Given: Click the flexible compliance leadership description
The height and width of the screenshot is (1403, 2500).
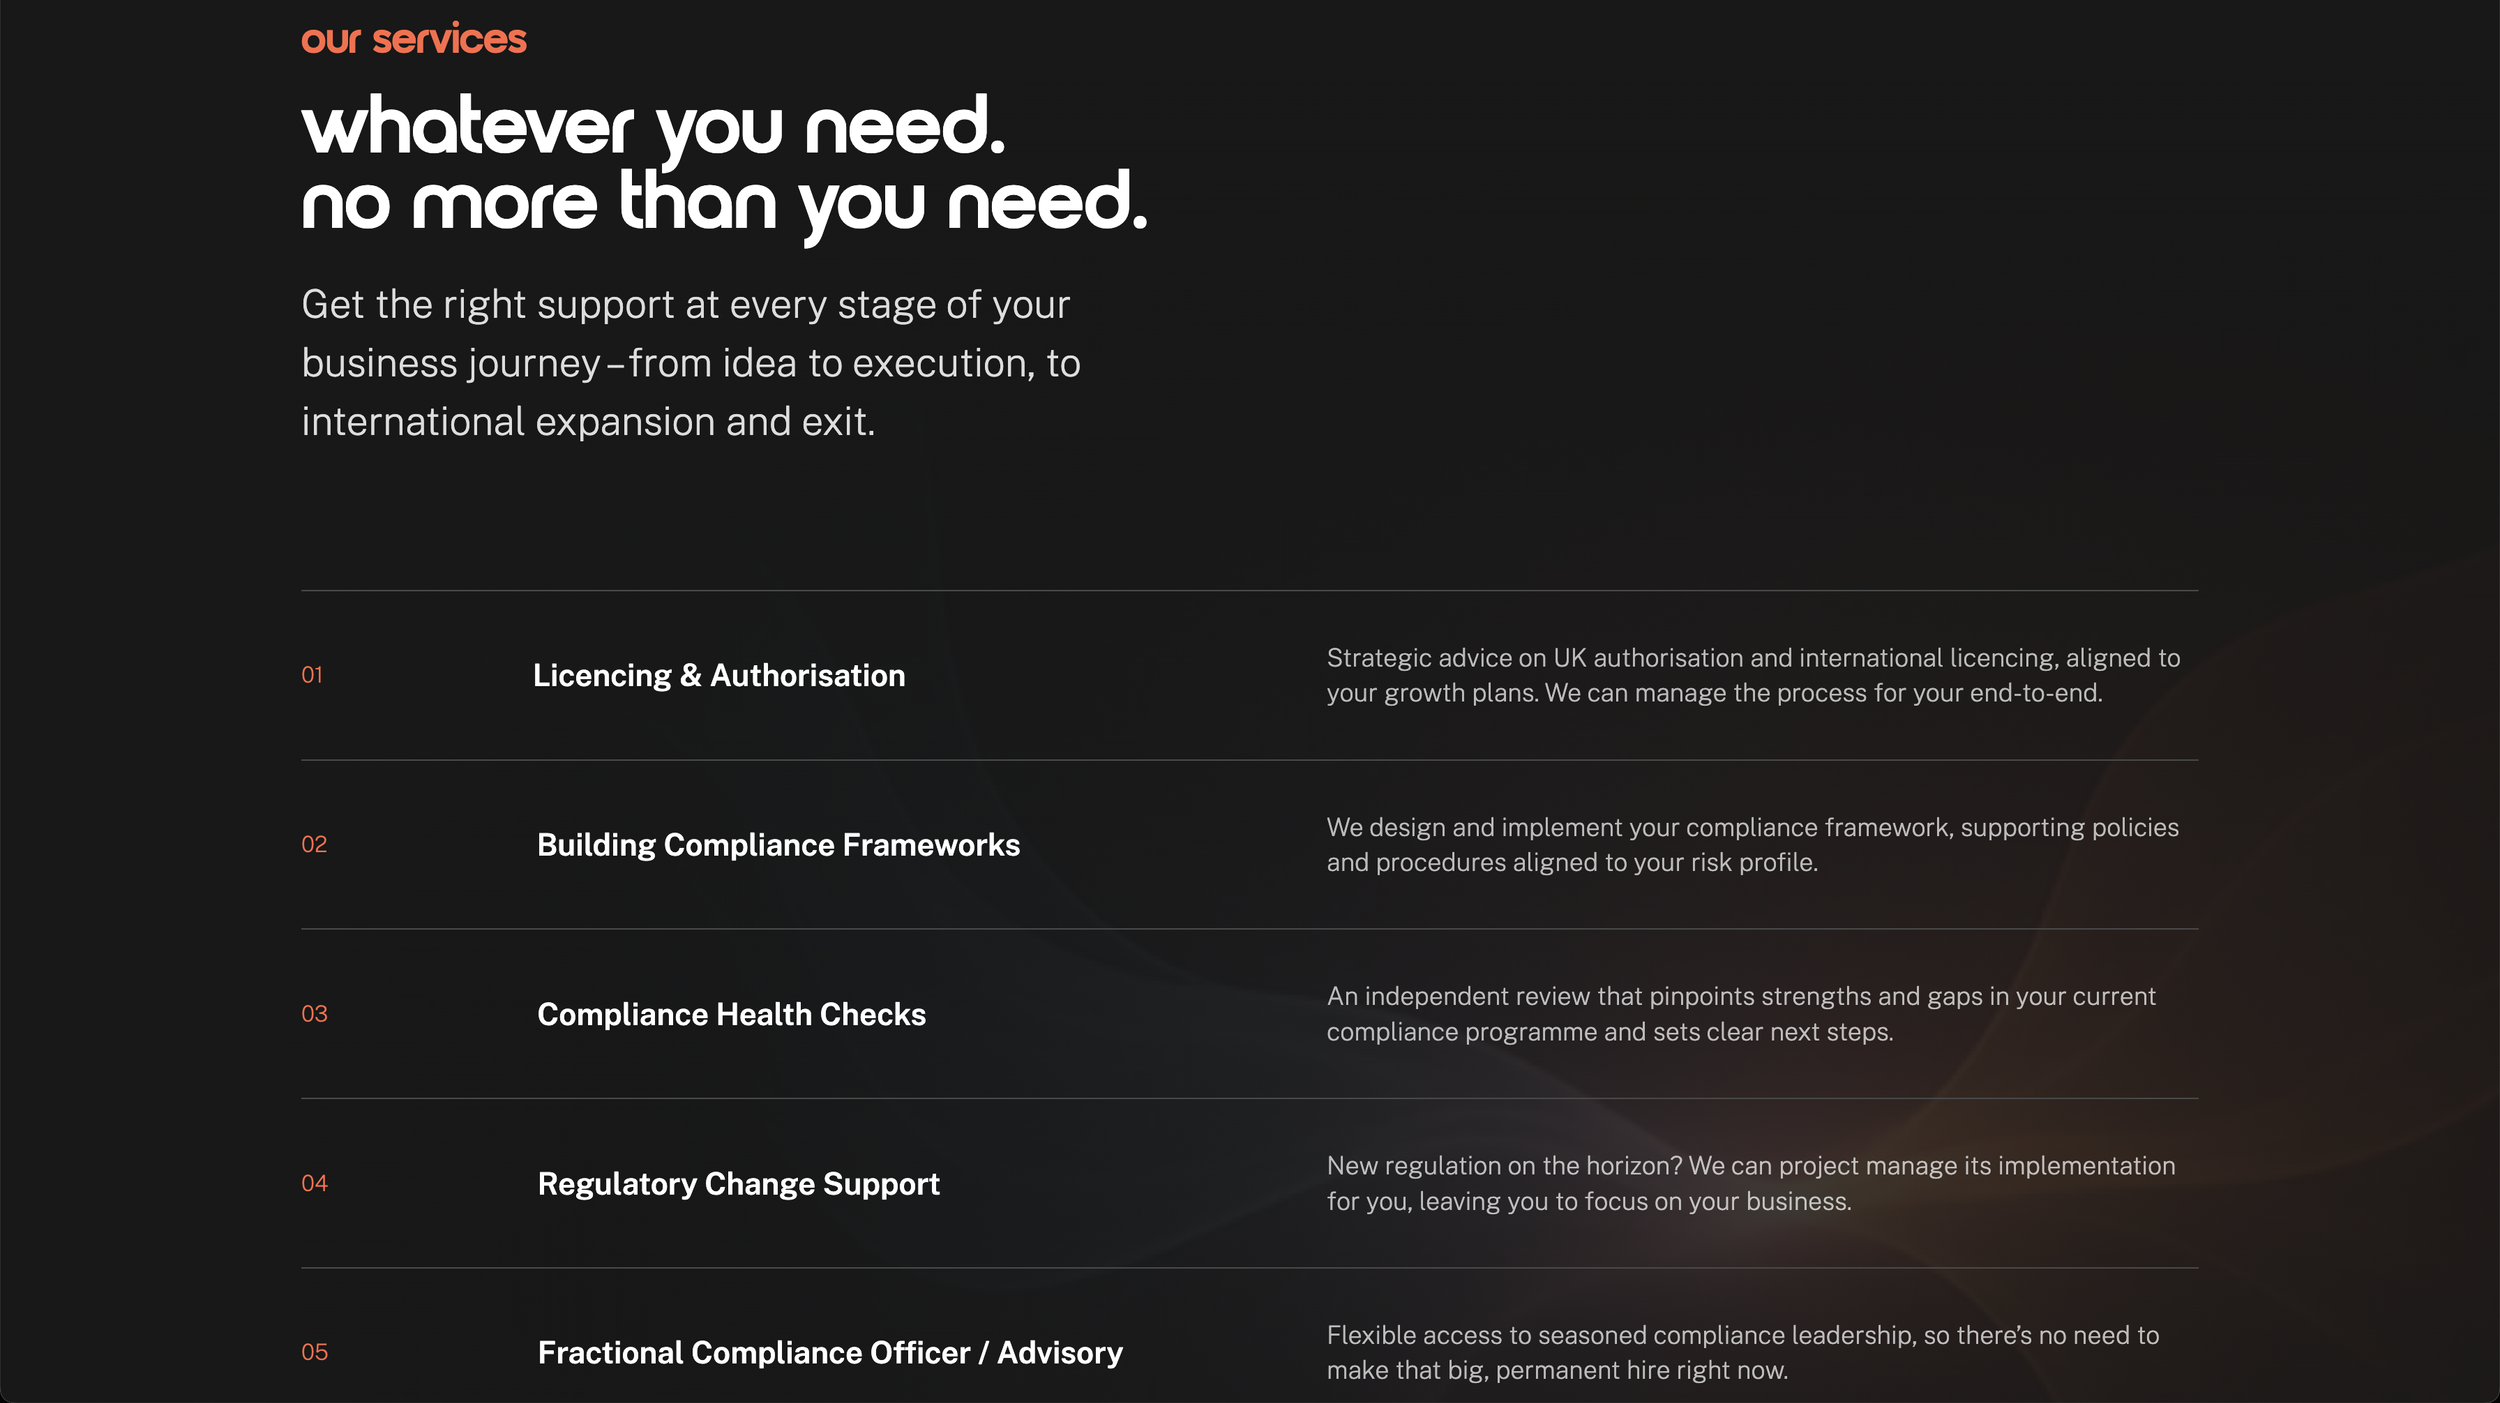Looking at the screenshot, I should pyautogui.click(x=1742, y=1353).
